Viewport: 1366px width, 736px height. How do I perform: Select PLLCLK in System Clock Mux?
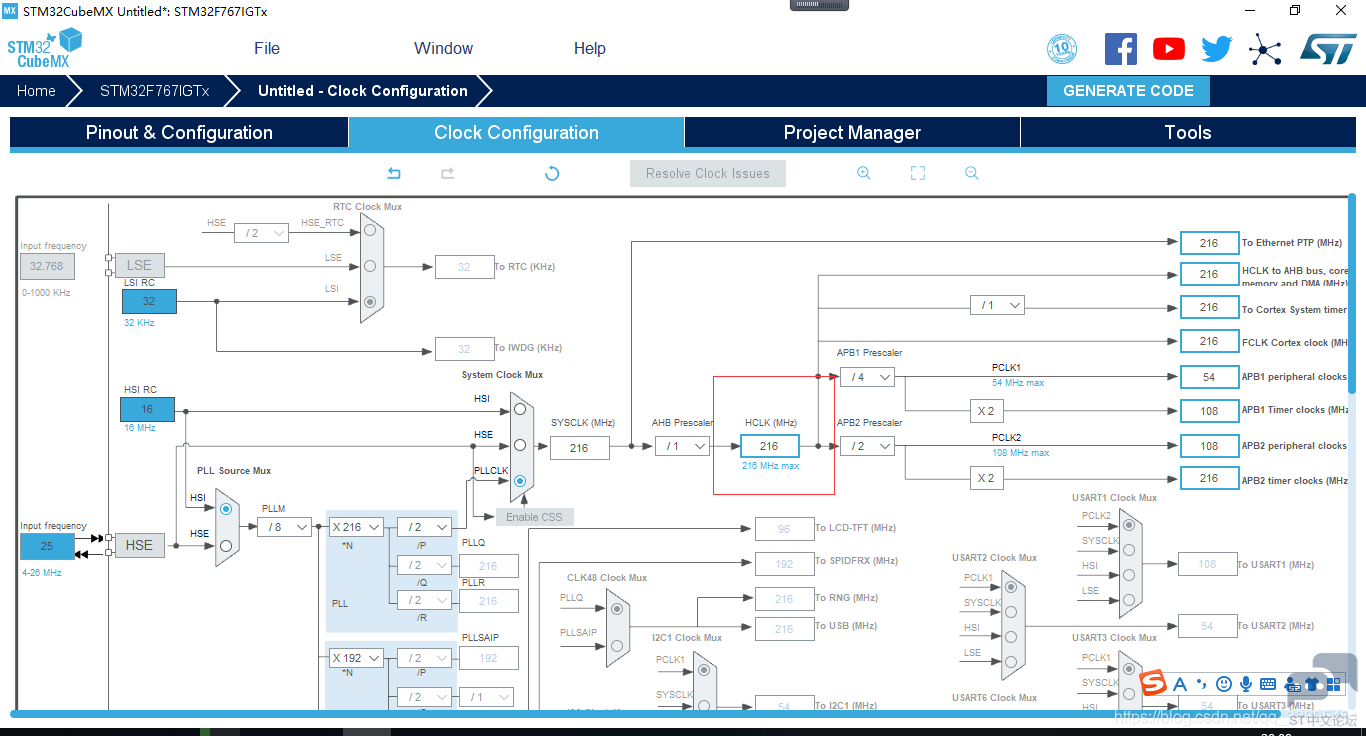tap(519, 481)
